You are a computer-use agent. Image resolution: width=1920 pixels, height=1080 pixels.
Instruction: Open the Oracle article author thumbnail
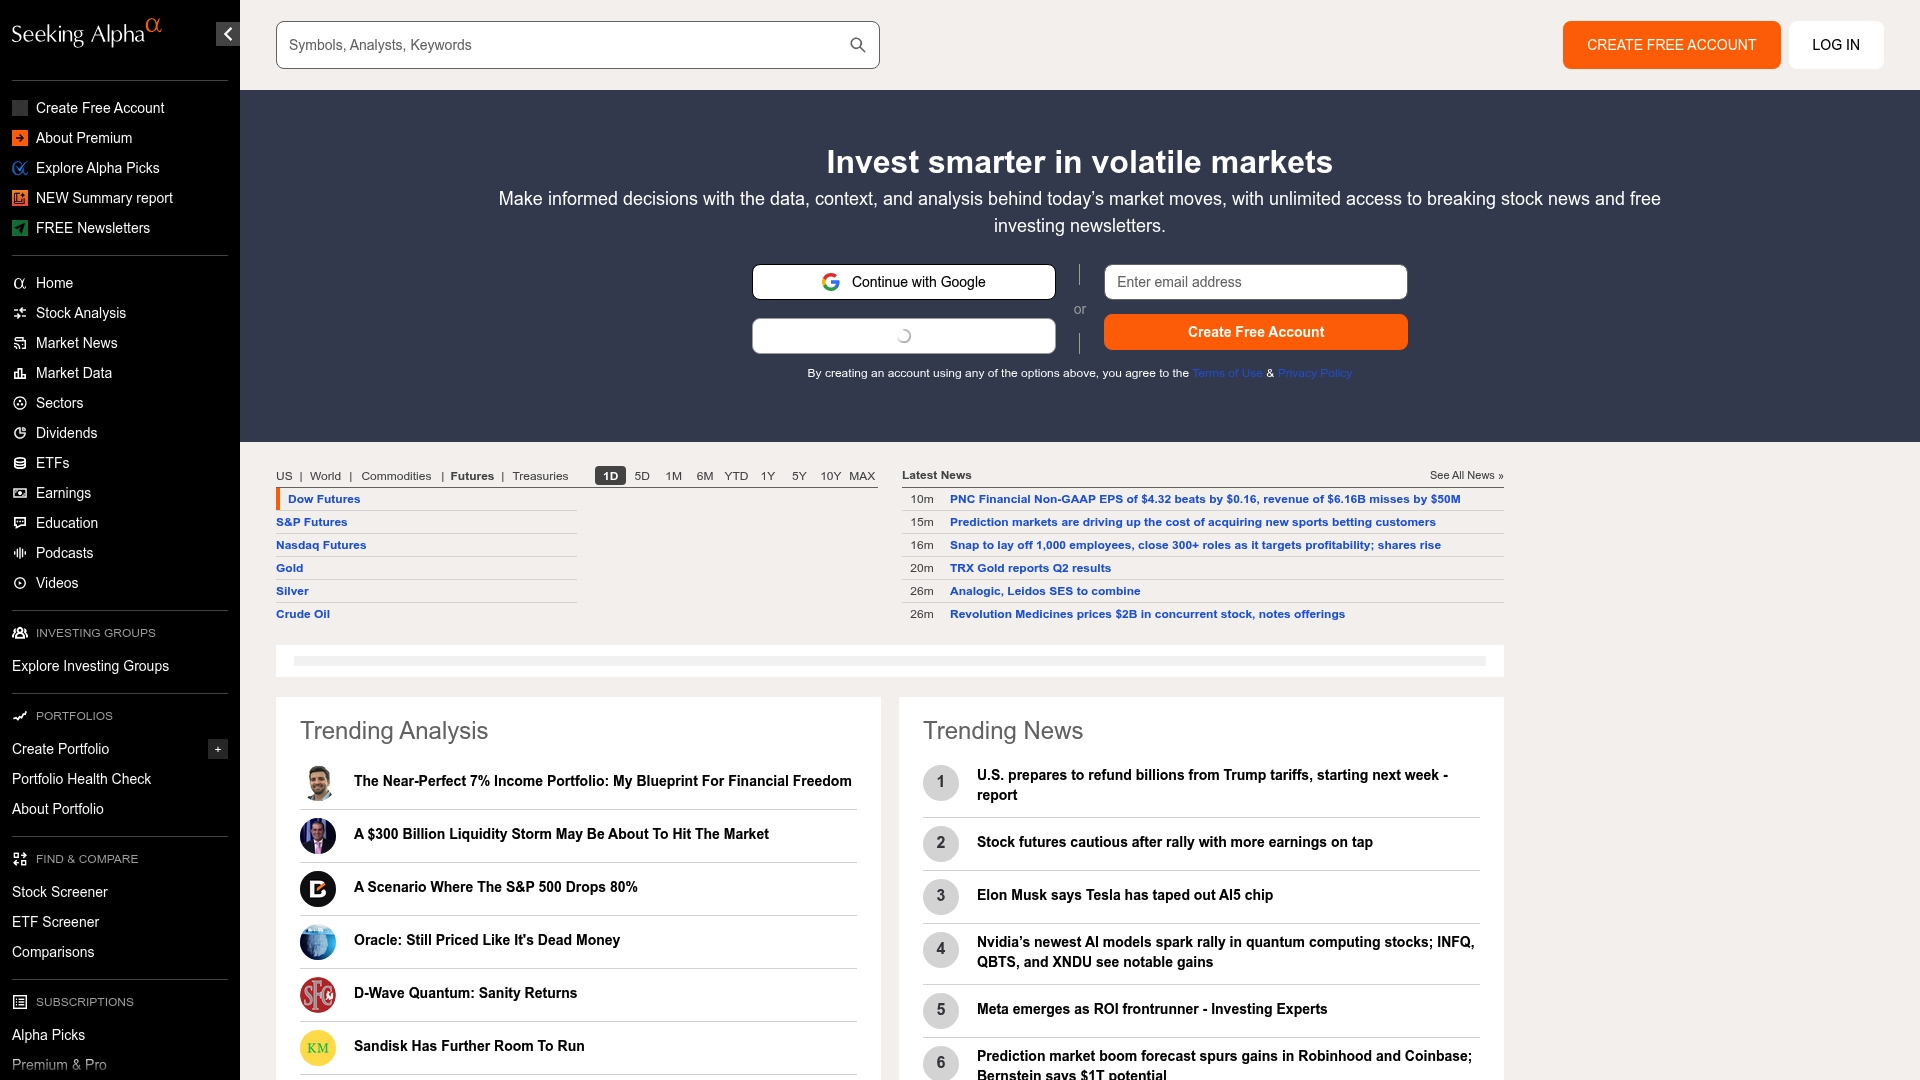coord(318,941)
